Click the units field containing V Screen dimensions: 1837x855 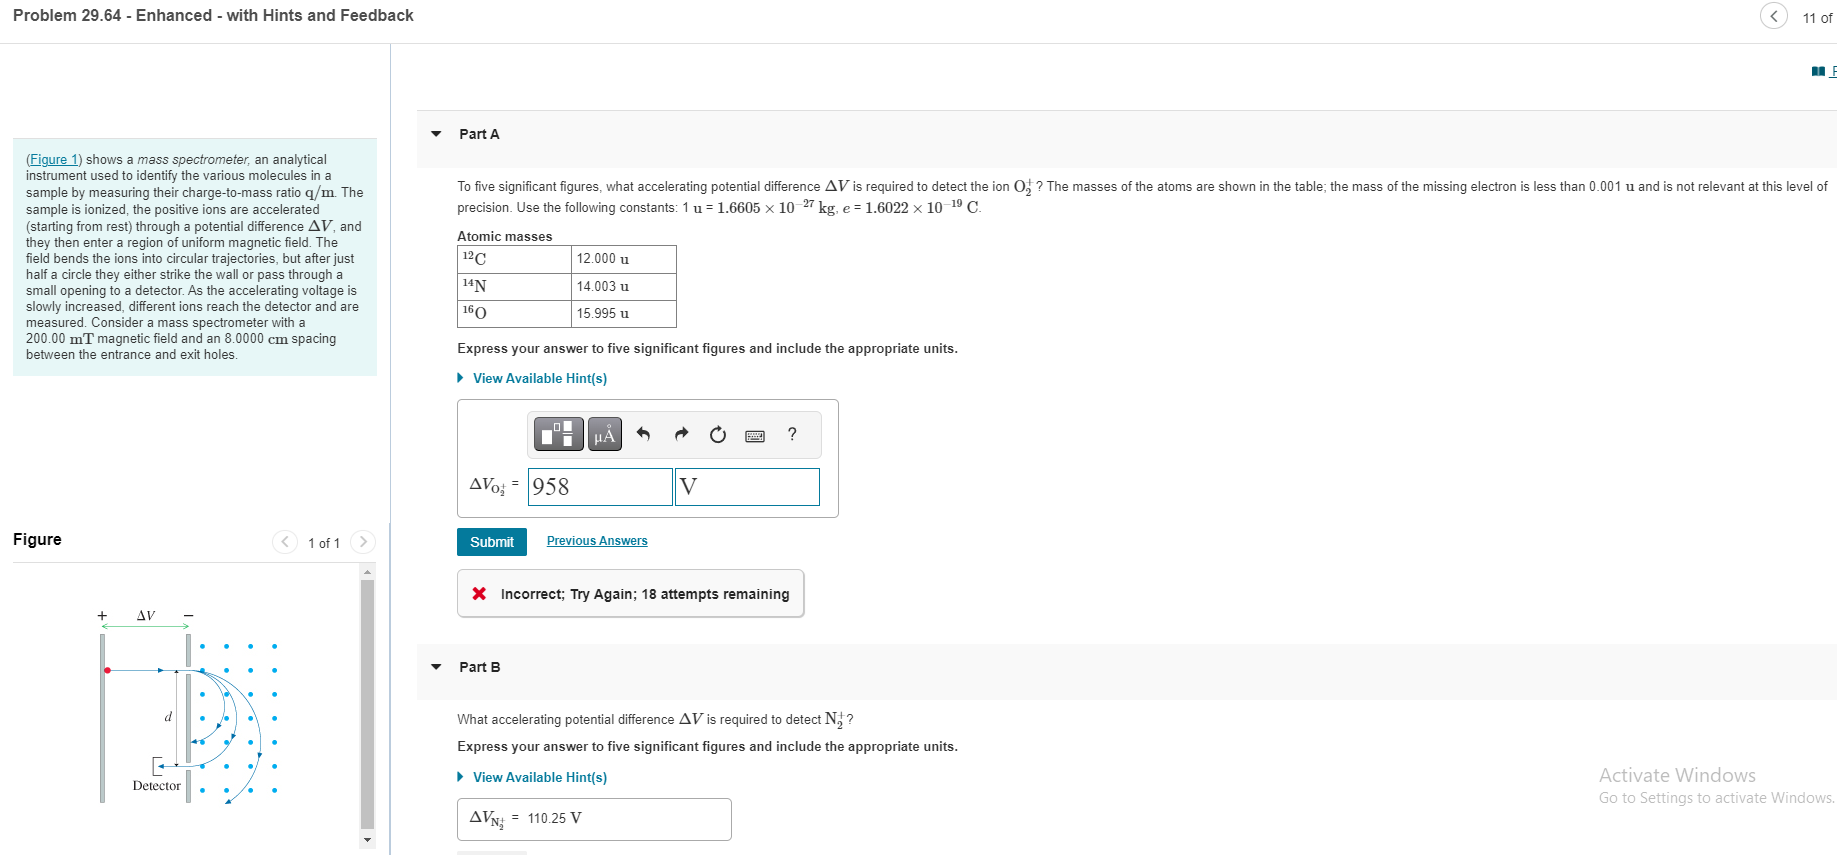(x=747, y=487)
